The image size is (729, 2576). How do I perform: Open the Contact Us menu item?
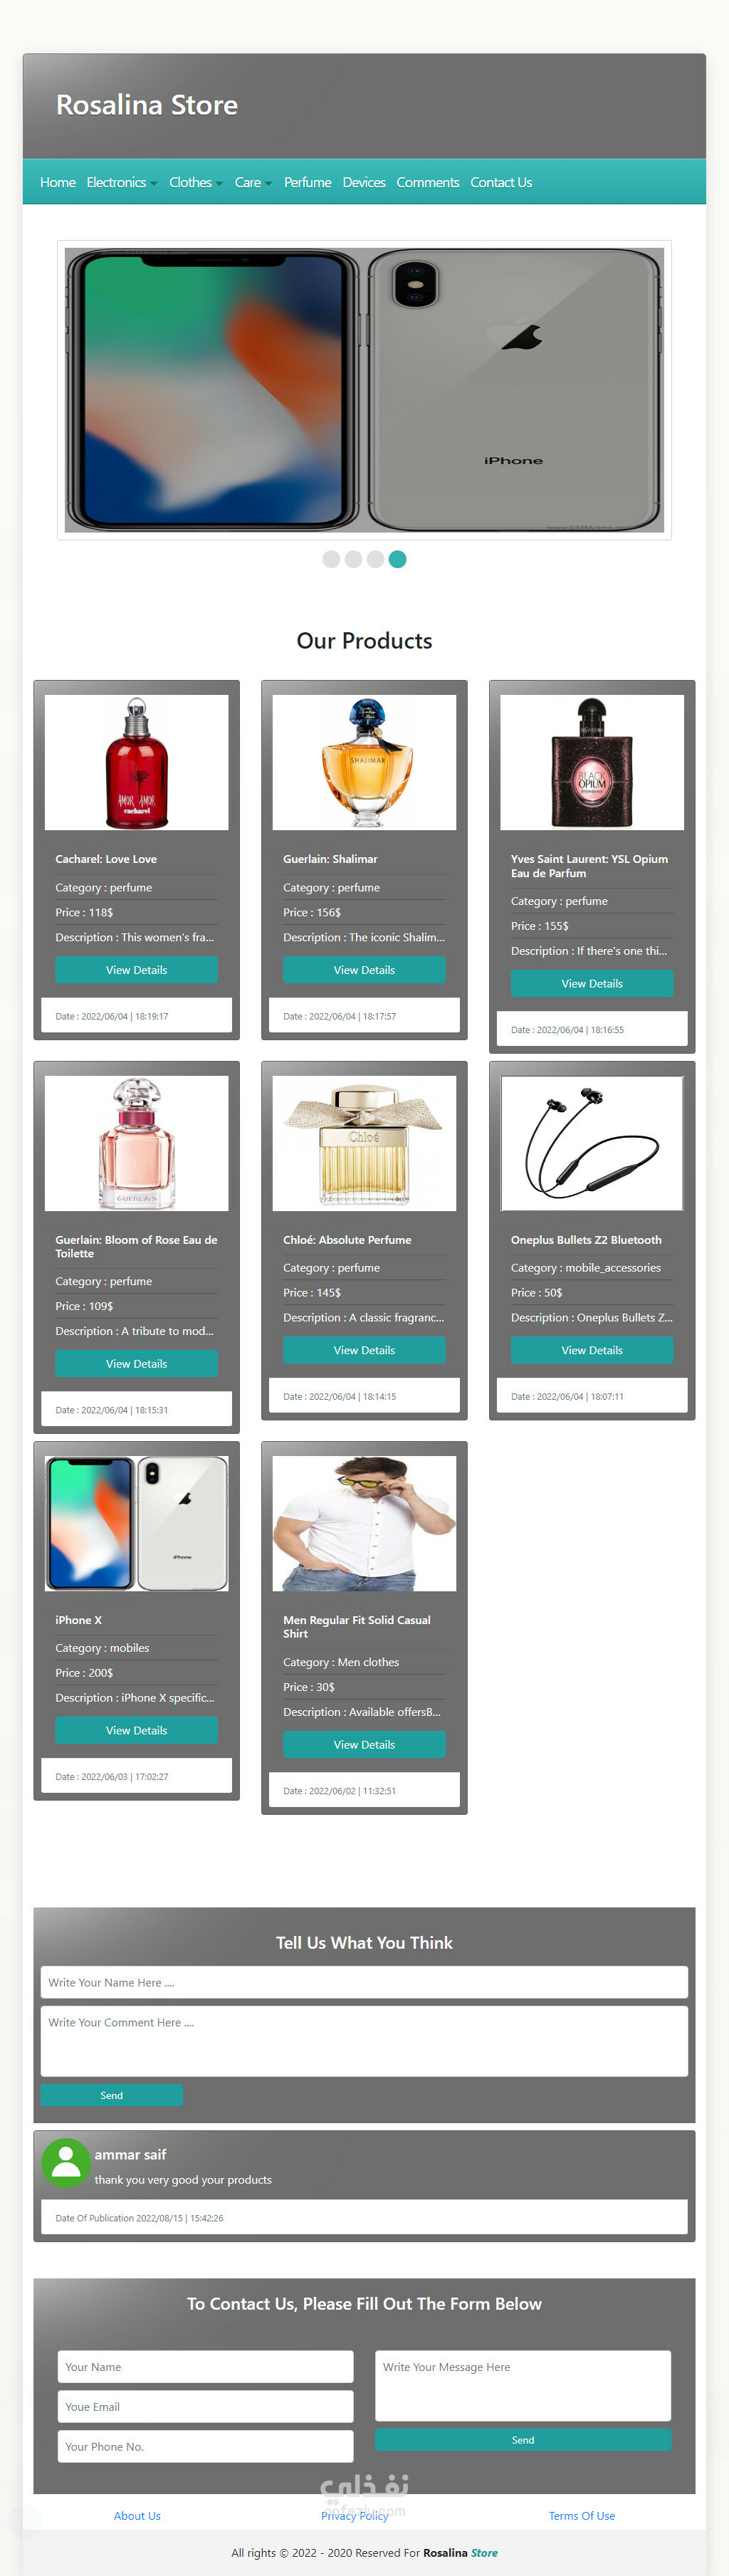pos(501,182)
